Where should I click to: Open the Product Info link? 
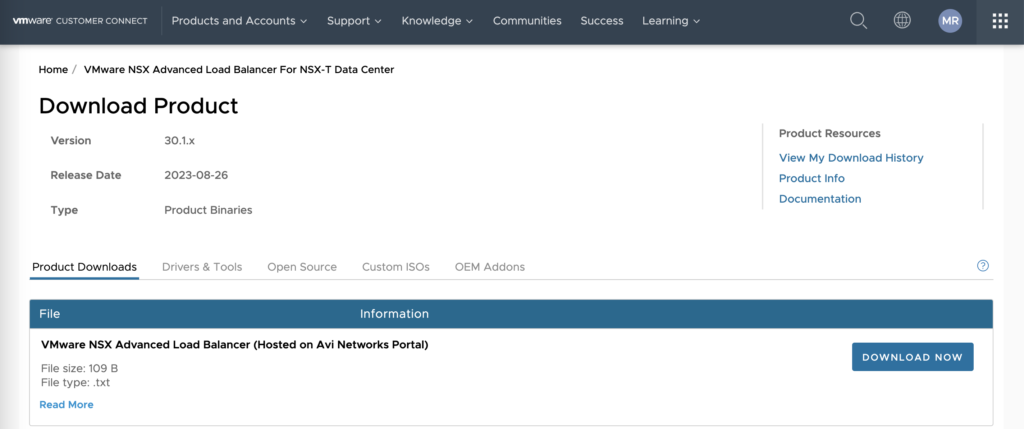[812, 178]
